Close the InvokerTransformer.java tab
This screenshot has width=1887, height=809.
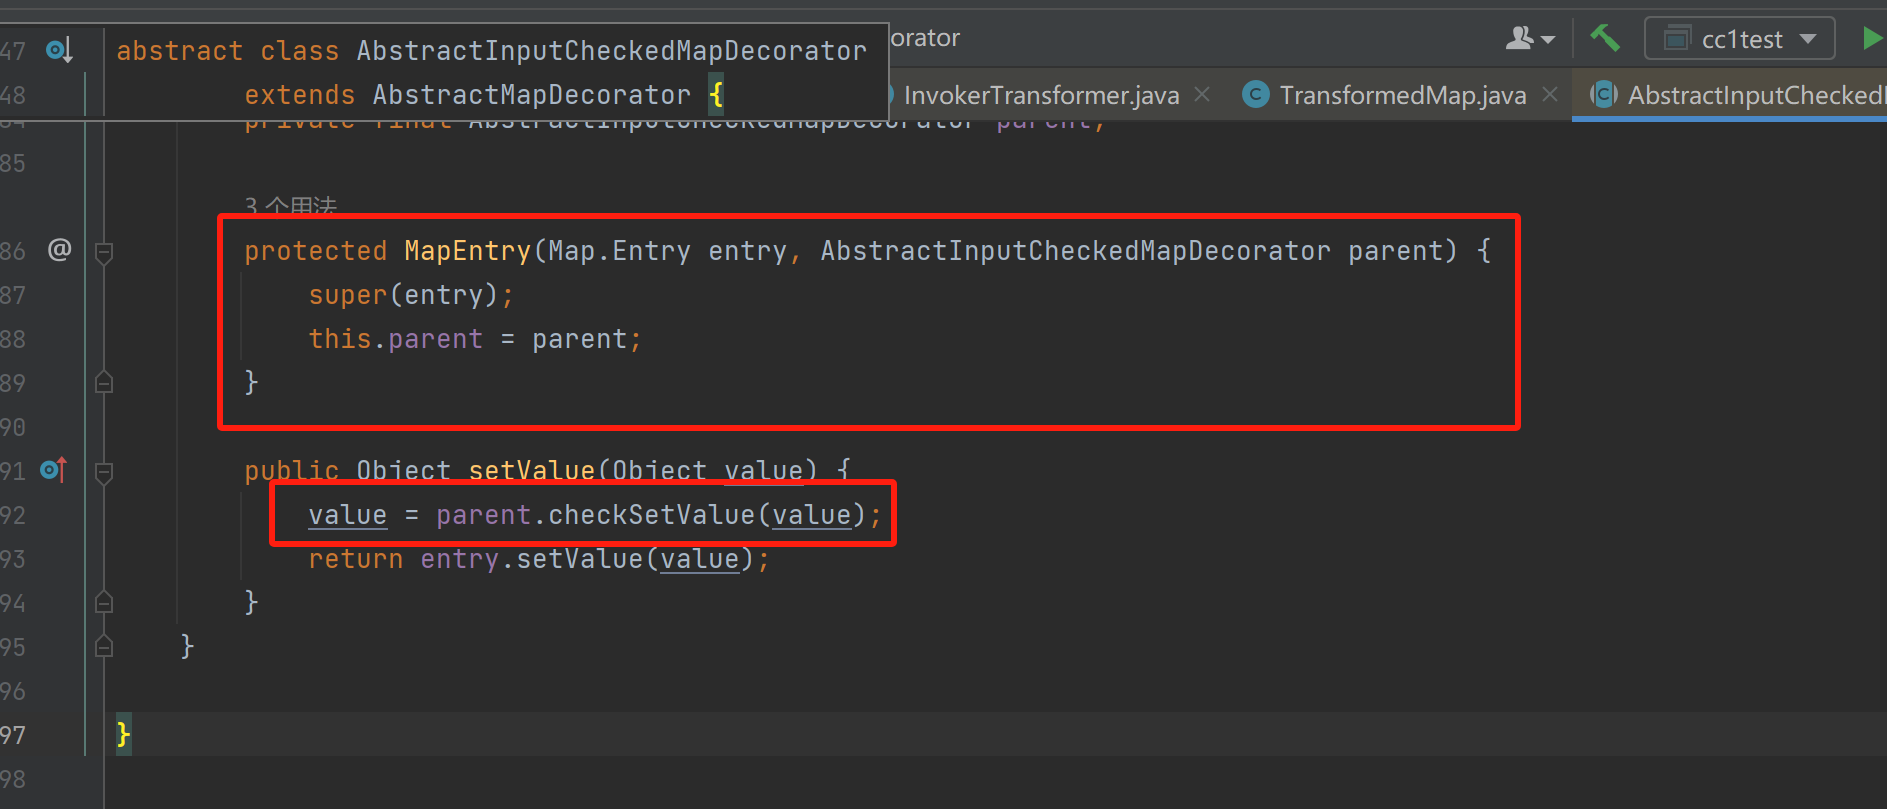click(1202, 94)
